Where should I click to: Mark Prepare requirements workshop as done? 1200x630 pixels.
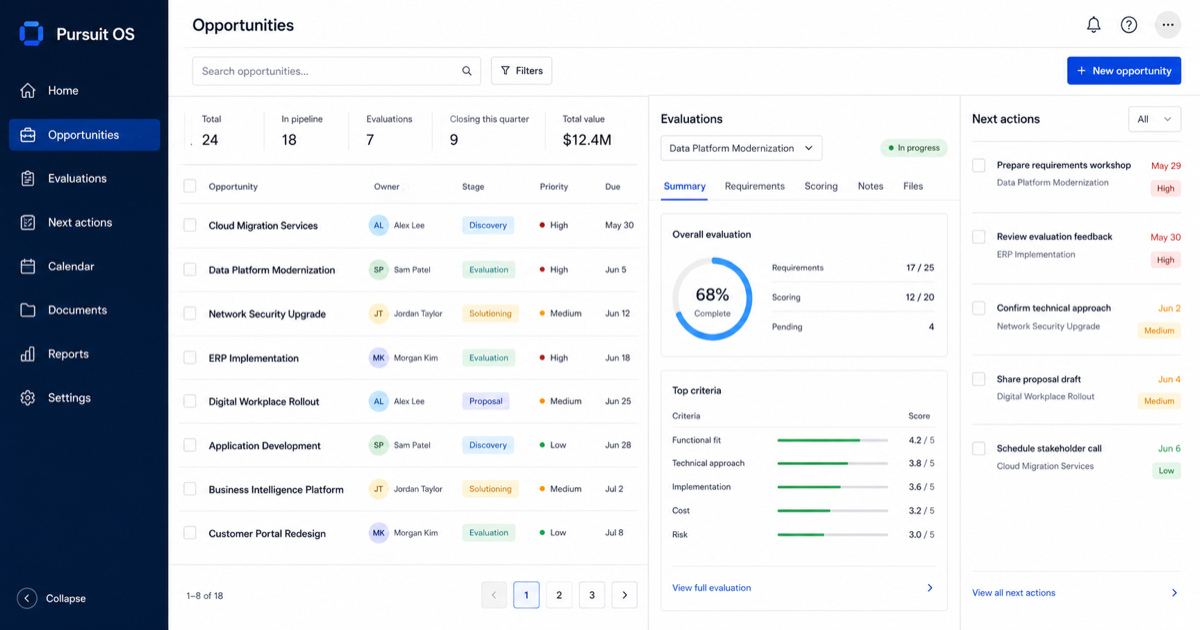(979, 166)
